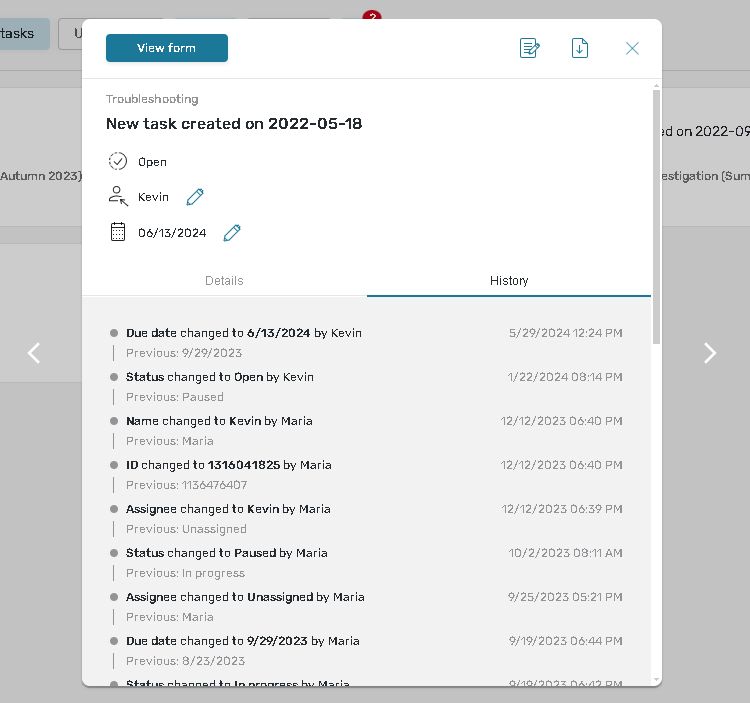Close the task details dialog
This screenshot has width=750, height=703.
click(x=632, y=48)
